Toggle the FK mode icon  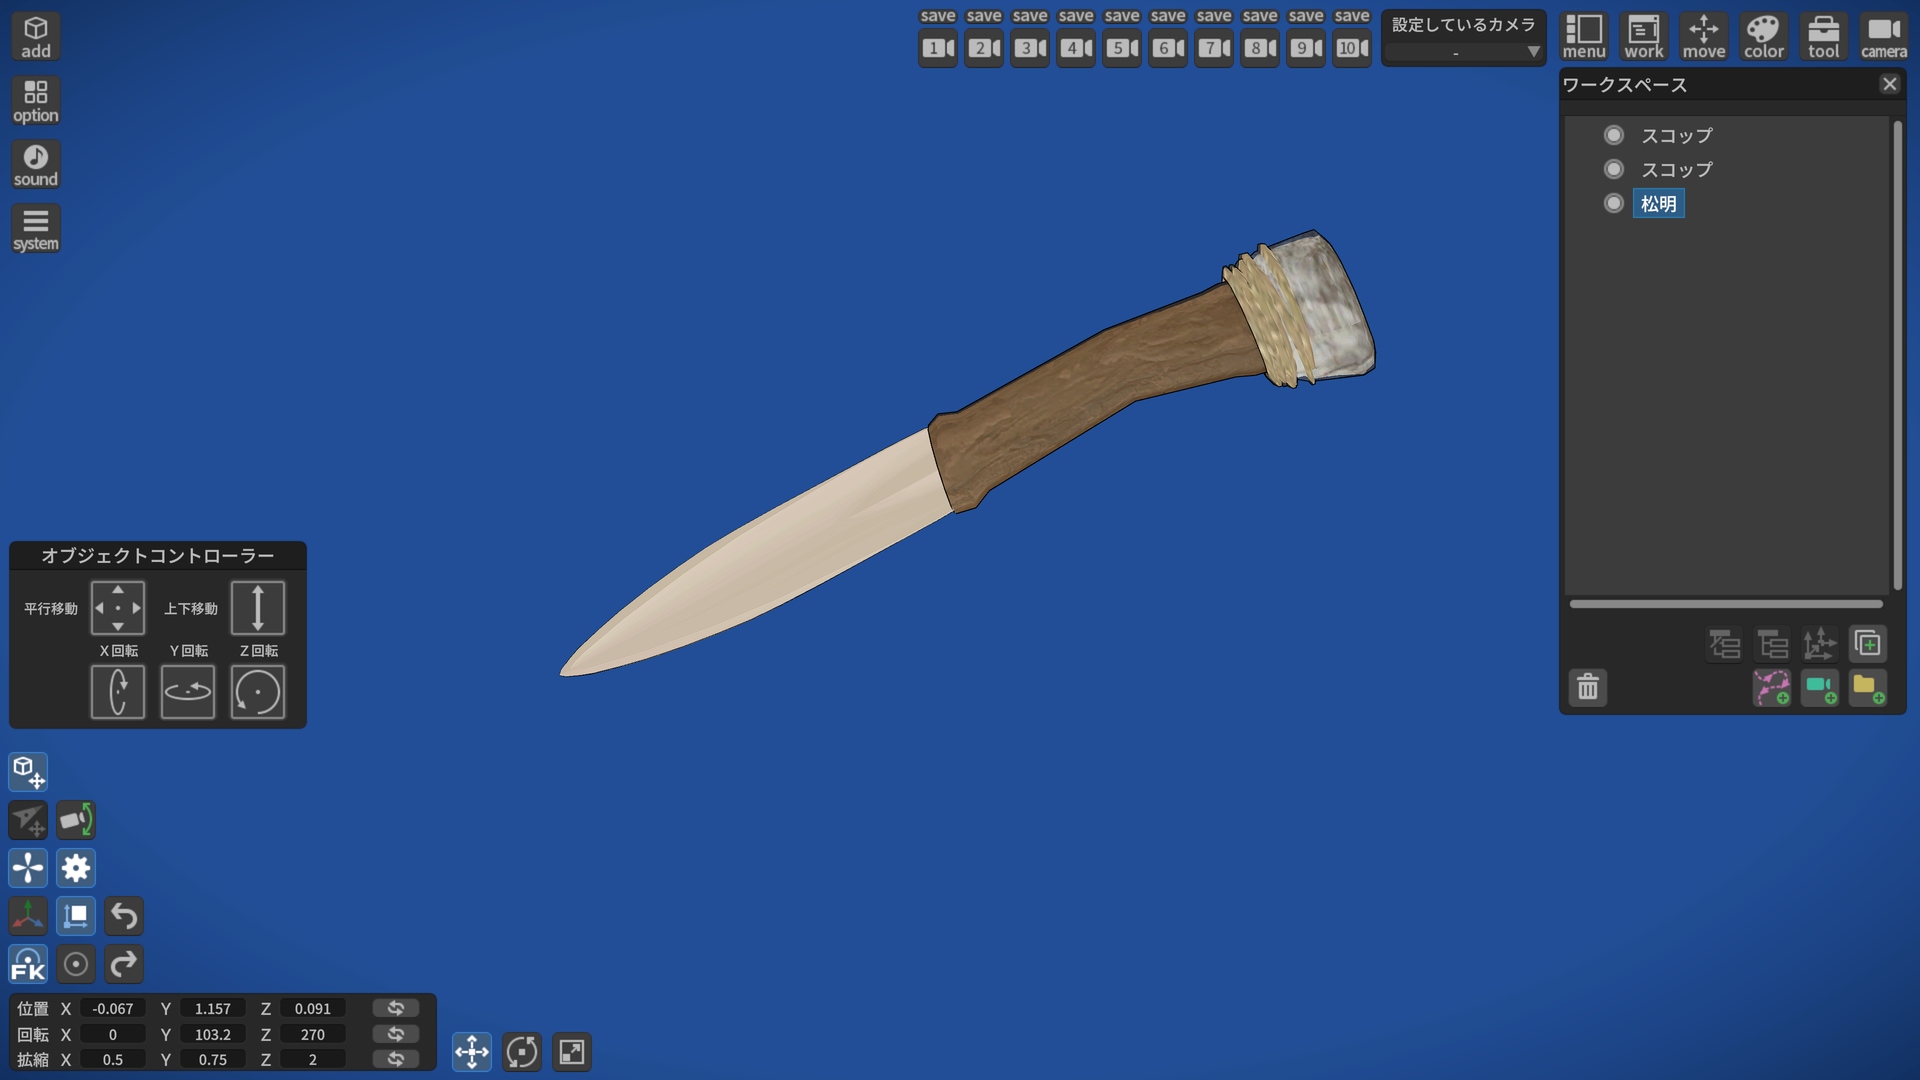point(28,964)
